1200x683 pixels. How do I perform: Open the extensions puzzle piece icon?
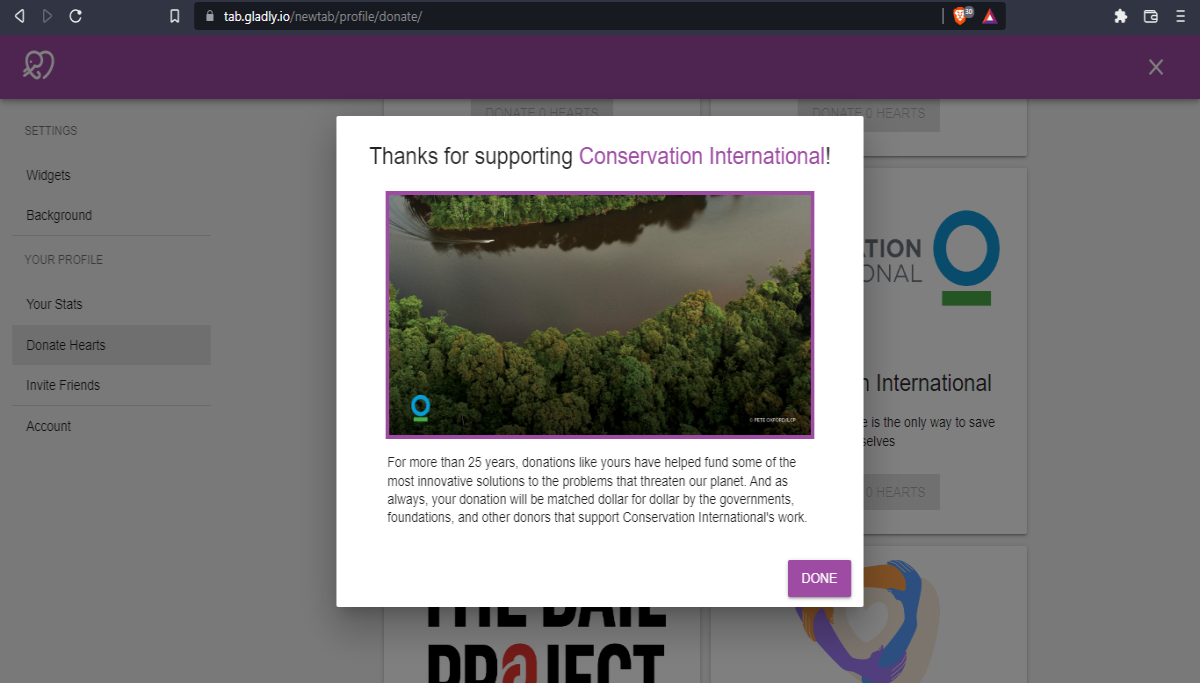[x=1121, y=16]
